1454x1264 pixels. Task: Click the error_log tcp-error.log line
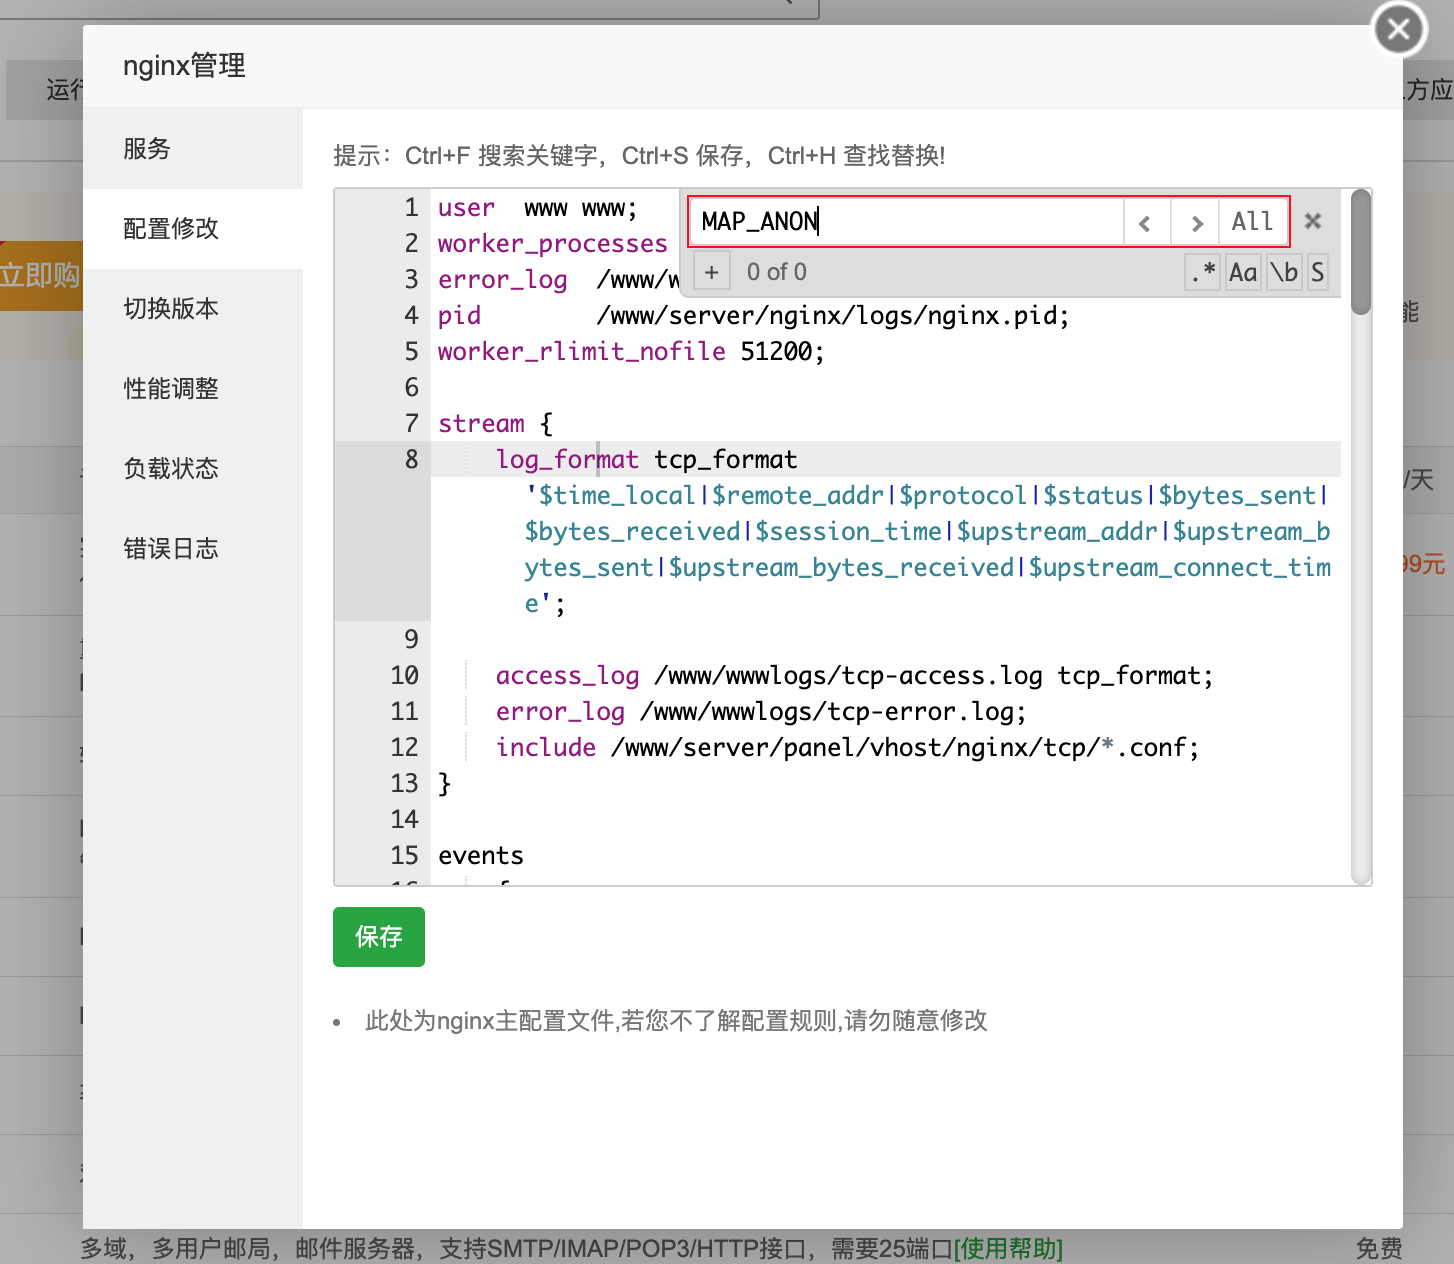[761, 712]
